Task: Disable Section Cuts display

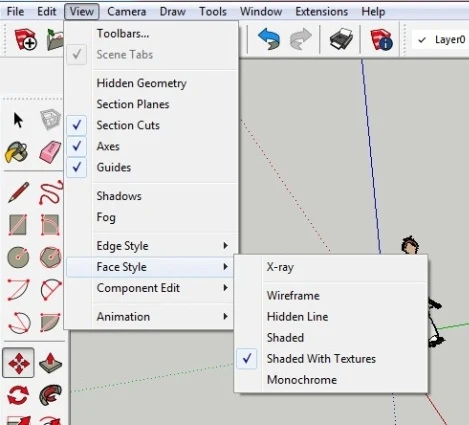Action: click(x=128, y=125)
